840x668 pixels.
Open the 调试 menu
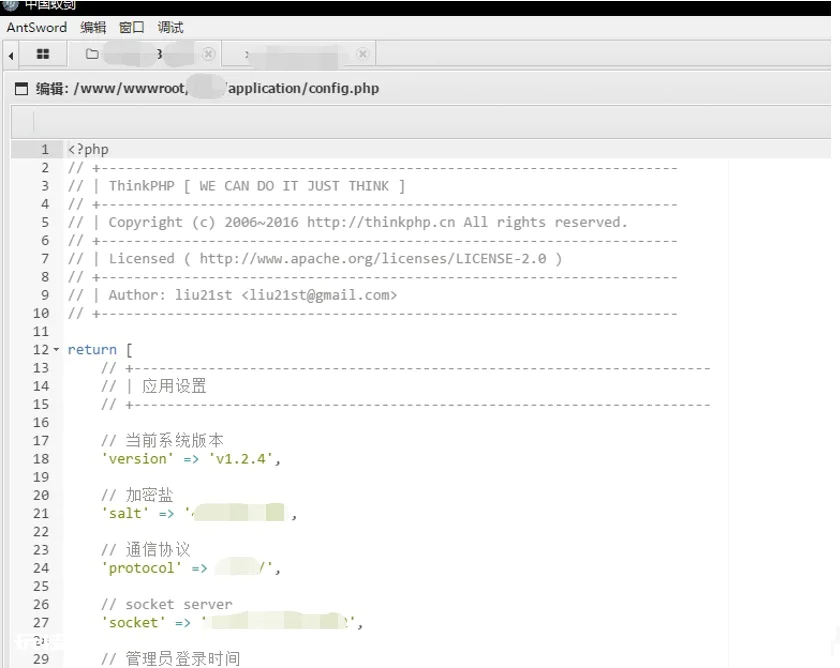pos(170,27)
